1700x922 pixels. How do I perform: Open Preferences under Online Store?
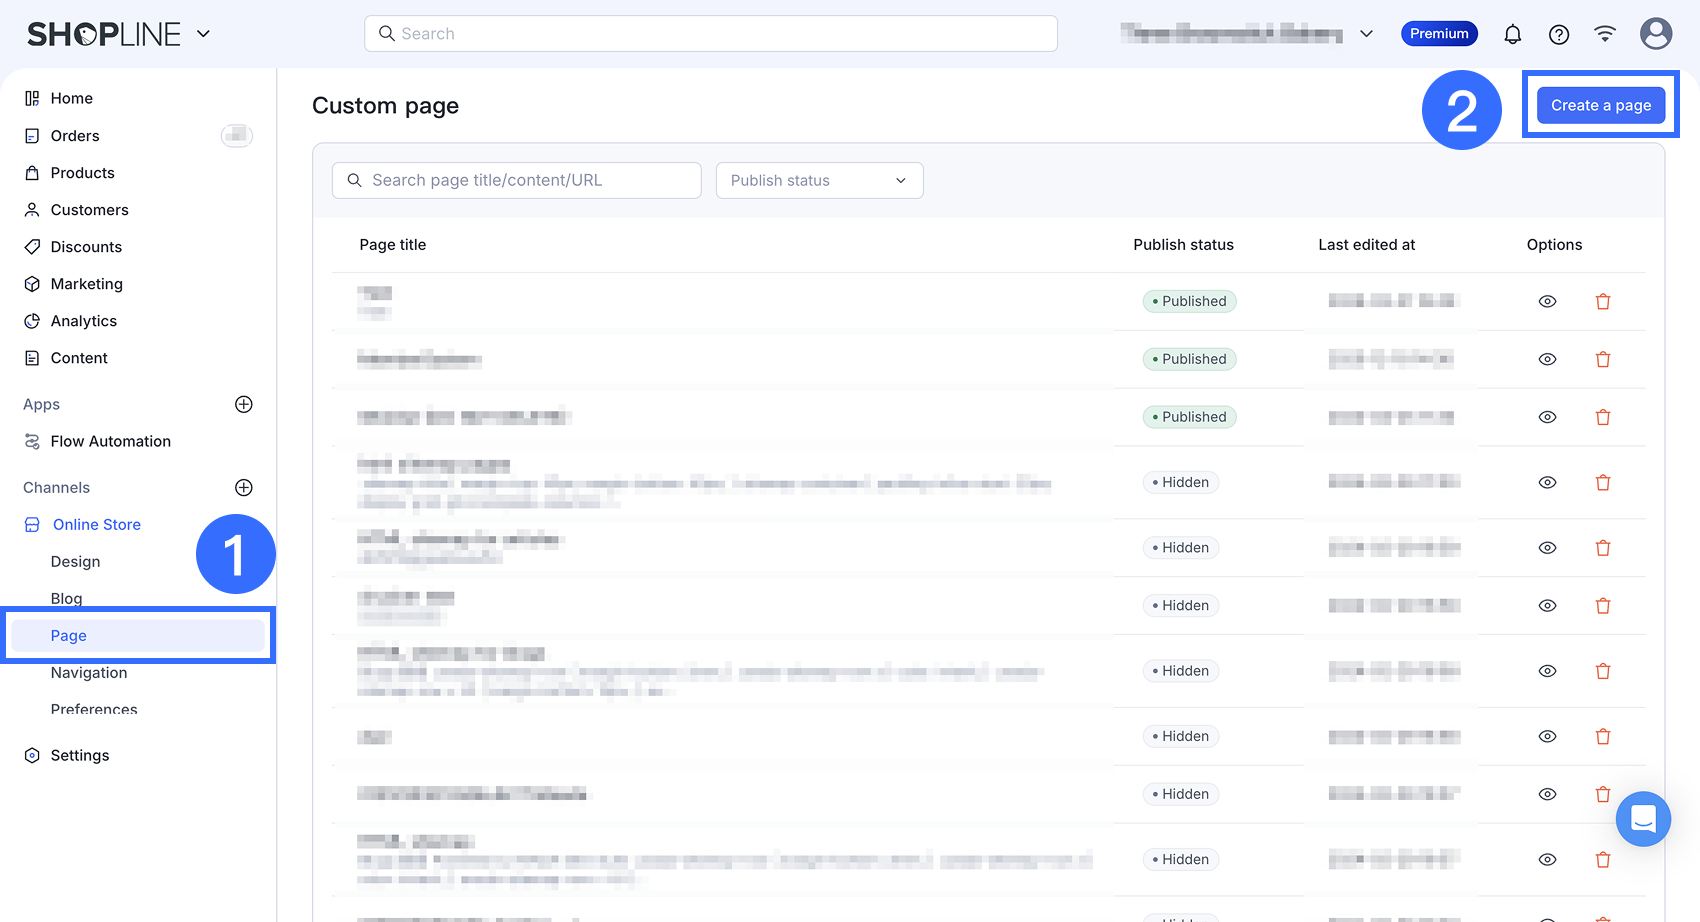(x=94, y=709)
